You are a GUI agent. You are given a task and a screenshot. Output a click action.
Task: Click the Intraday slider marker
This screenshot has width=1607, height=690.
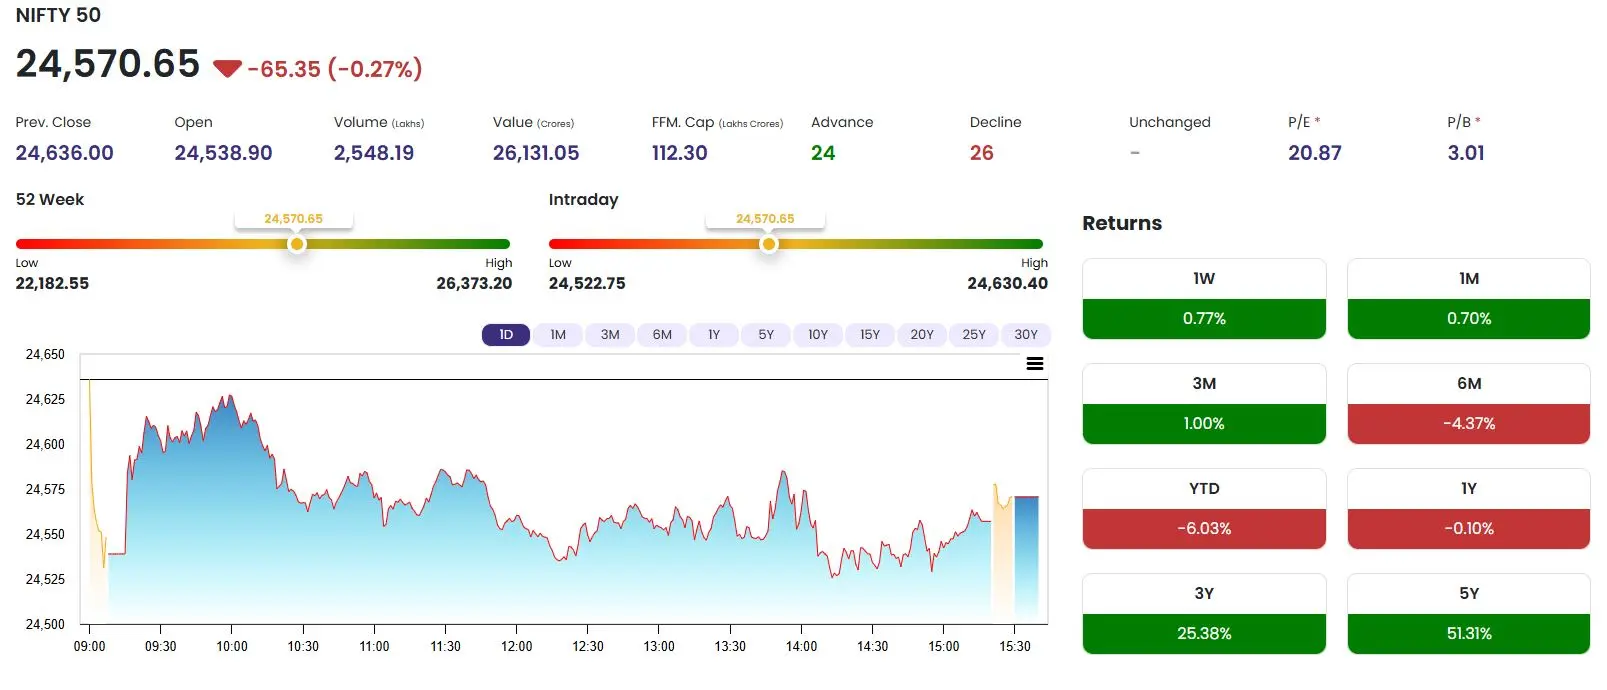pyautogui.click(x=768, y=244)
